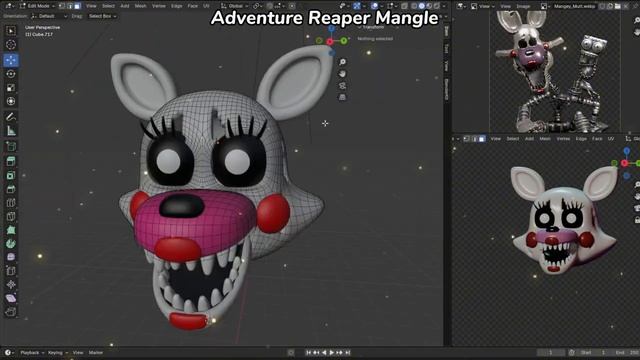This screenshot has height=360, width=640.
Task: Open the Global transform orientation dropdown
Action: click(x=234, y=6)
